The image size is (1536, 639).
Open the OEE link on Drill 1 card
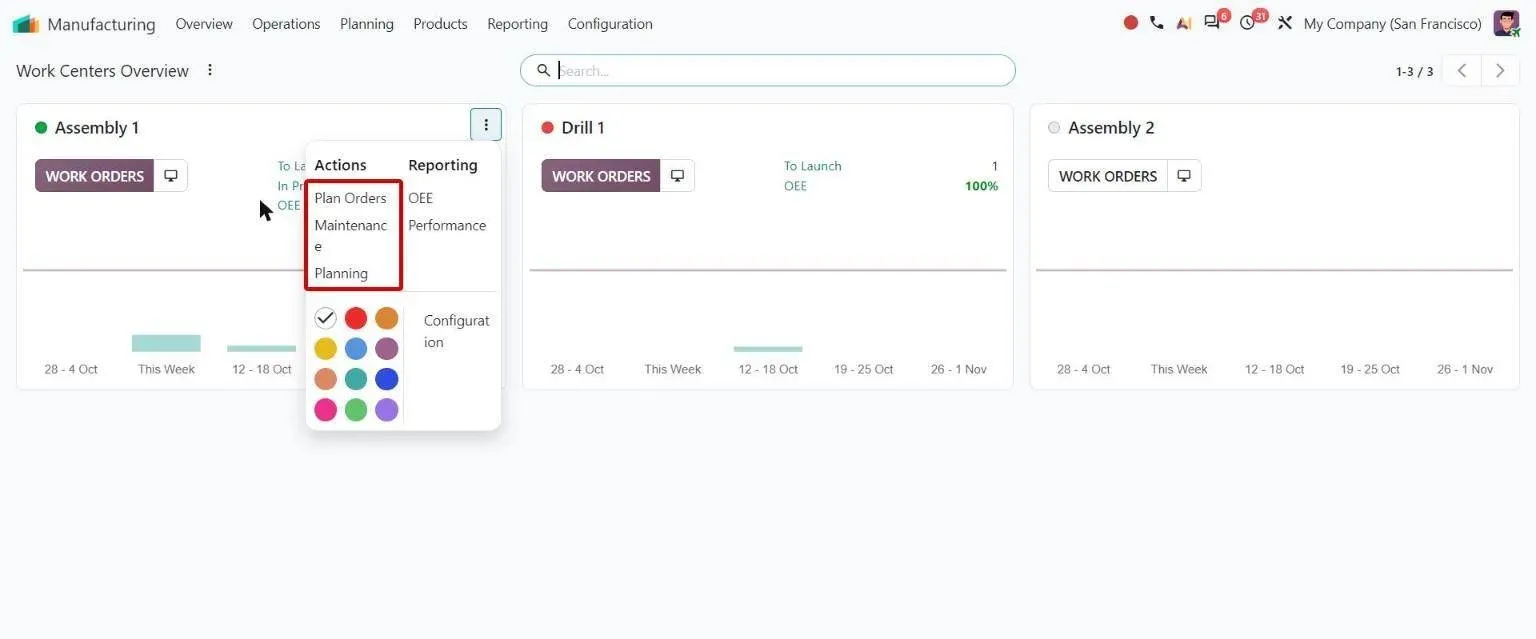click(795, 186)
